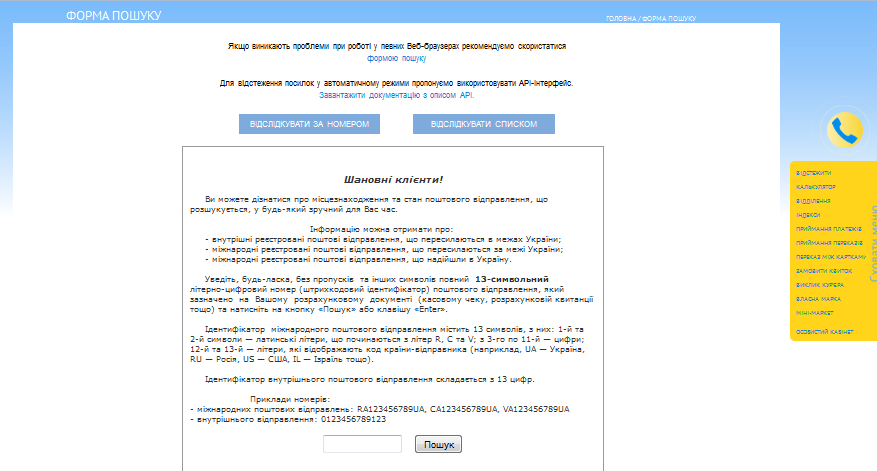This screenshot has width=877, height=471.
Task: Click the 'Відслідкувати за номером' button
Action: pos(309,124)
